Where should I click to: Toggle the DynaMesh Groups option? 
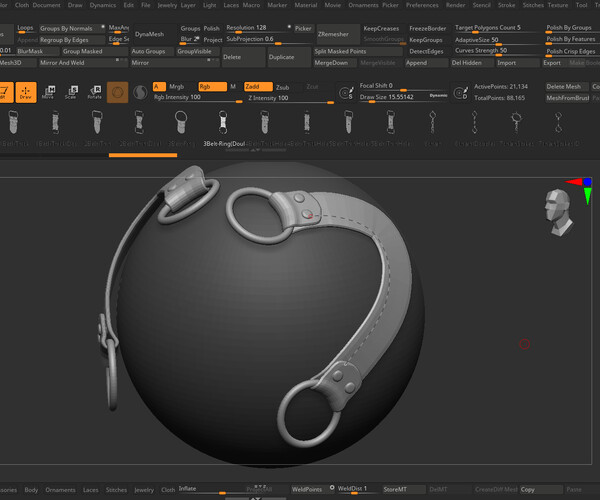tap(190, 29)
